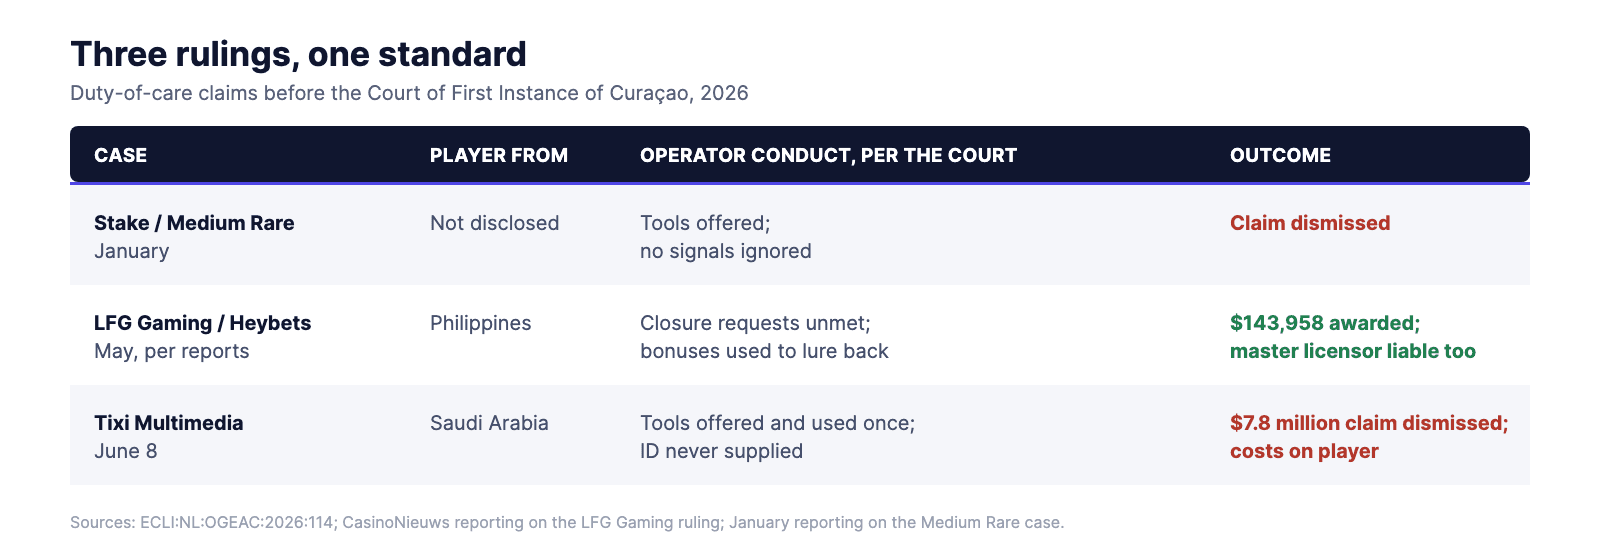This screenshot has width=1600, height=560.
Task: Select the Stake / Medium Rare case name
Action: [194, 223]
